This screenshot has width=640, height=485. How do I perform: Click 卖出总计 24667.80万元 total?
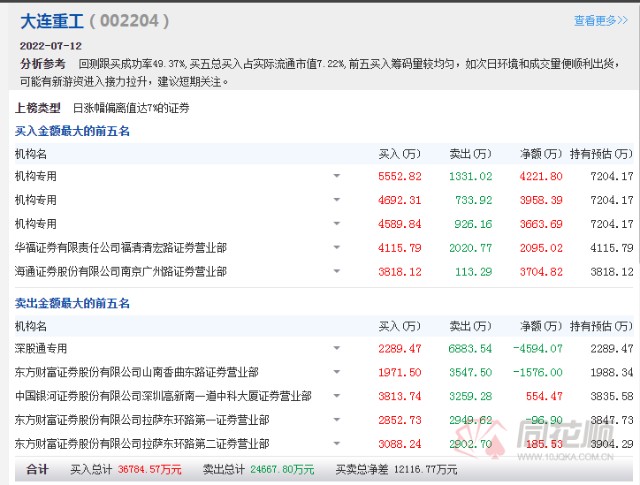pyautogui.click(x=258, y=469)
